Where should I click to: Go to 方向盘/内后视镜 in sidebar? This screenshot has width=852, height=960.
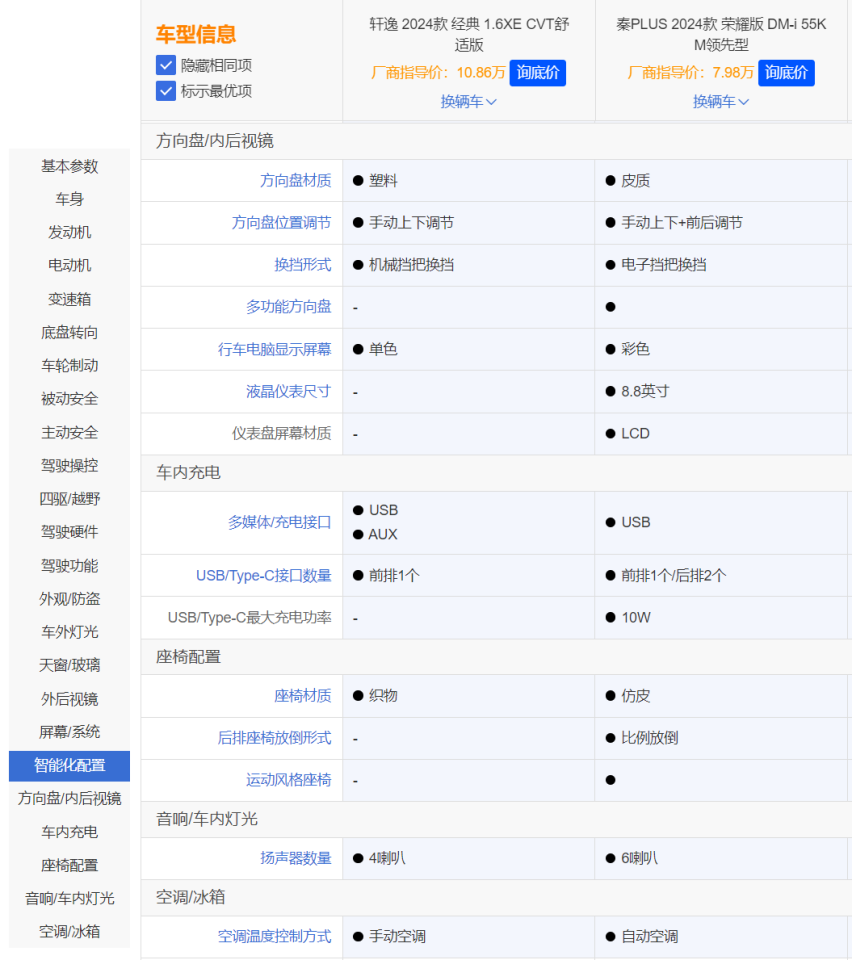[x=69, y=798]
